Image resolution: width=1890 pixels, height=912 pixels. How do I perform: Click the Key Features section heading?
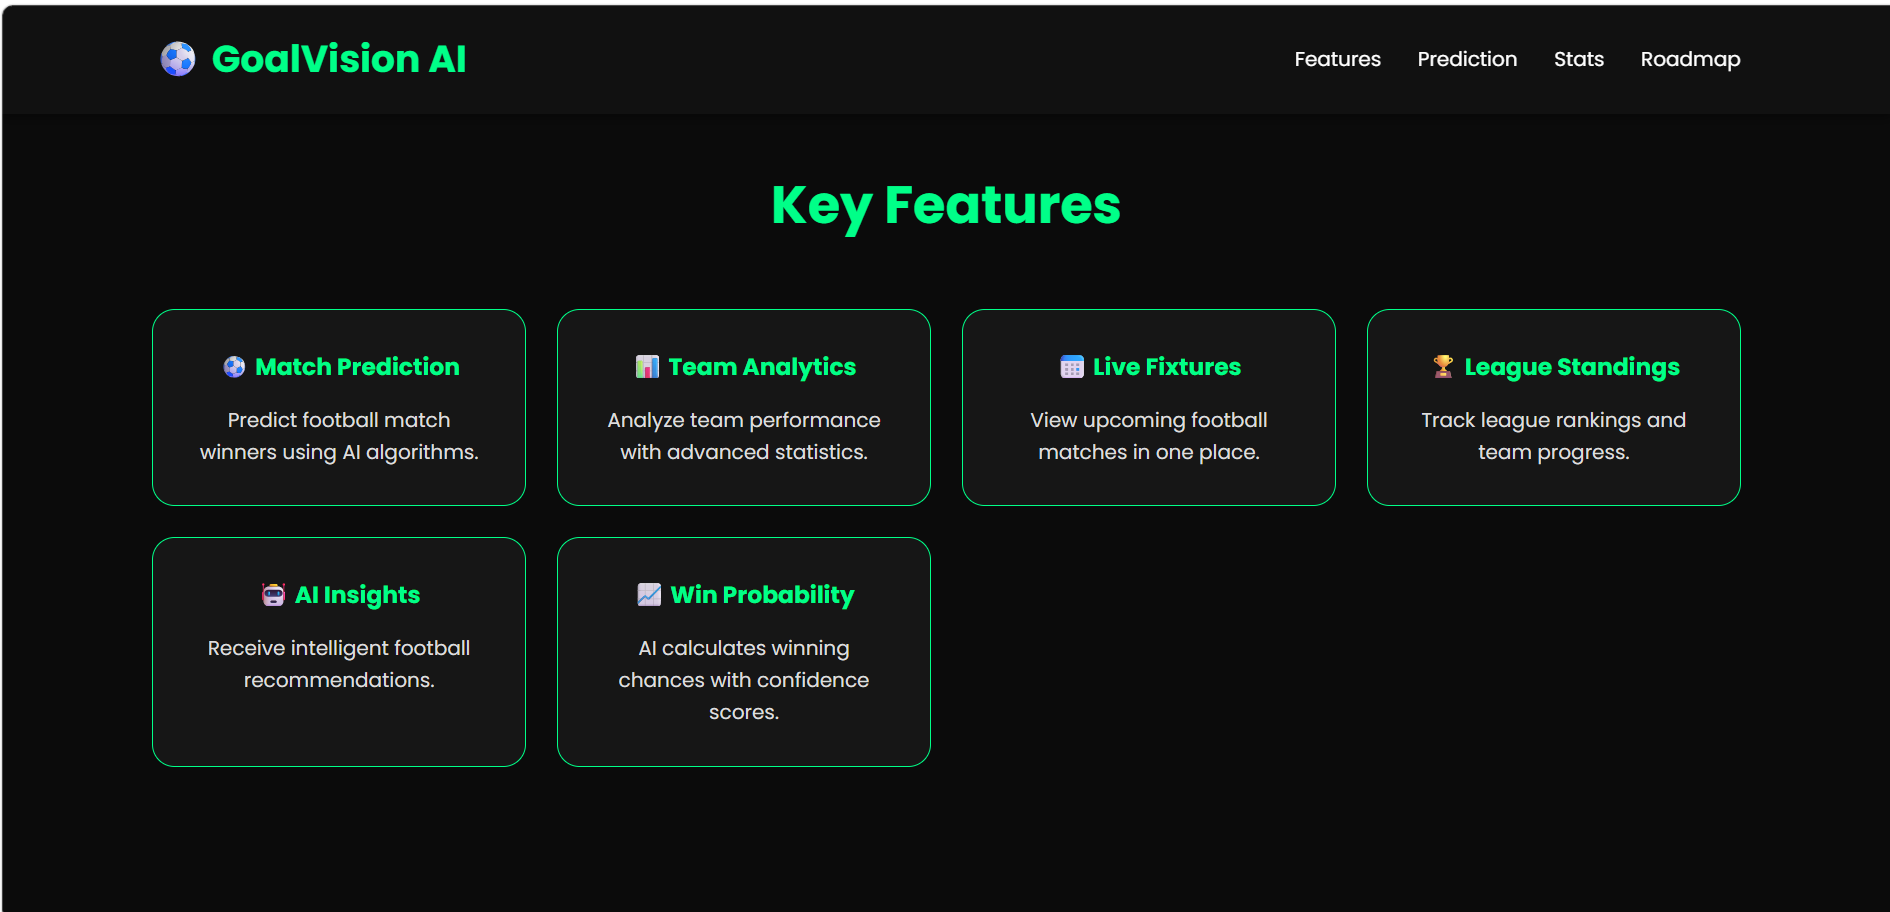coord(946,206)
